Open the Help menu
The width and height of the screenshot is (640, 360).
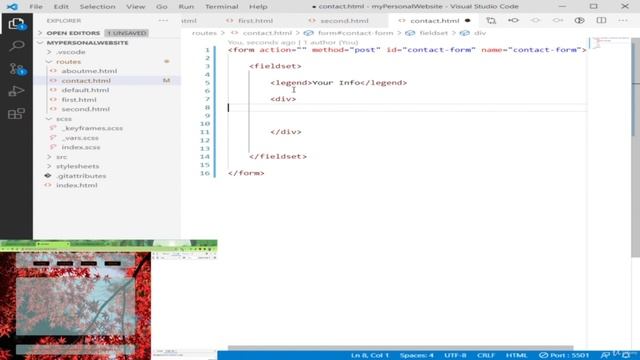pos(258,7)
